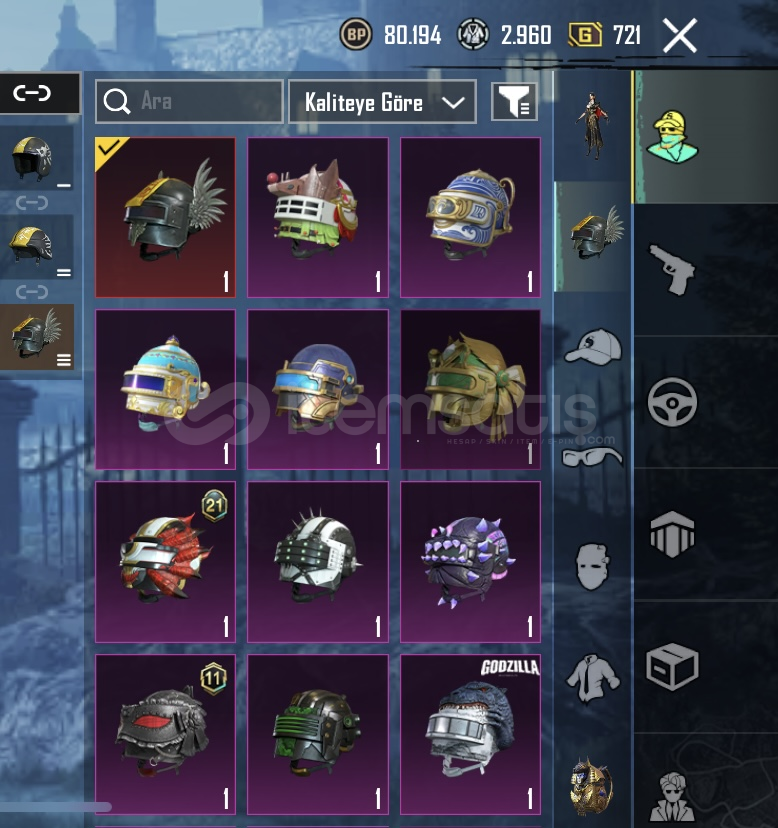
Task: Open the parachute category icon
Action: pos(672,534)
